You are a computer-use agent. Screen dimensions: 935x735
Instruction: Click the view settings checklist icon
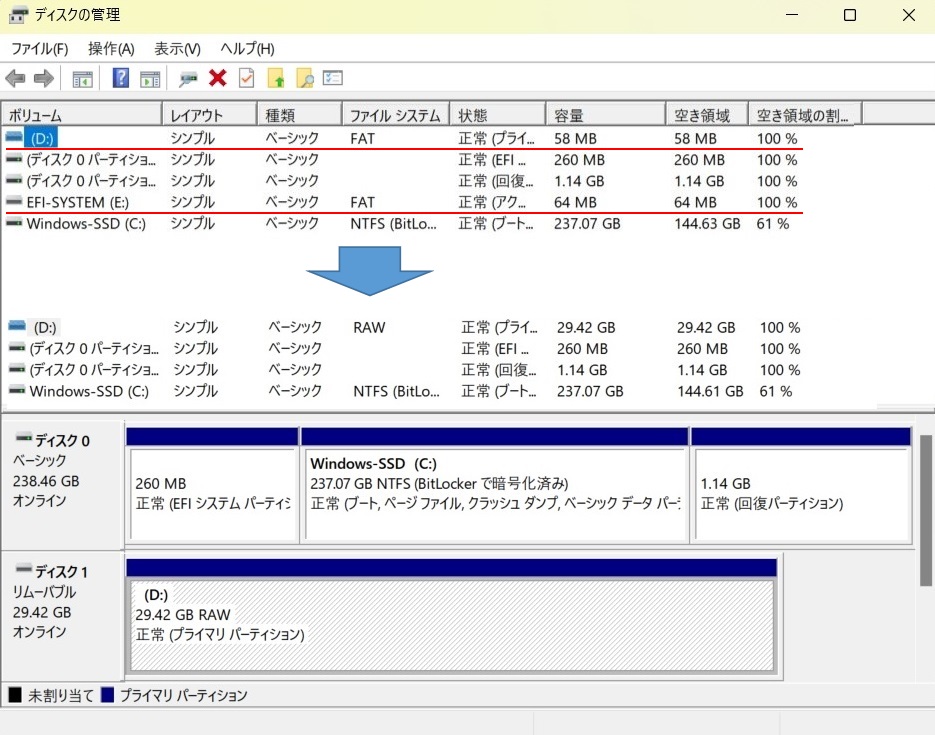pos(333,77)
